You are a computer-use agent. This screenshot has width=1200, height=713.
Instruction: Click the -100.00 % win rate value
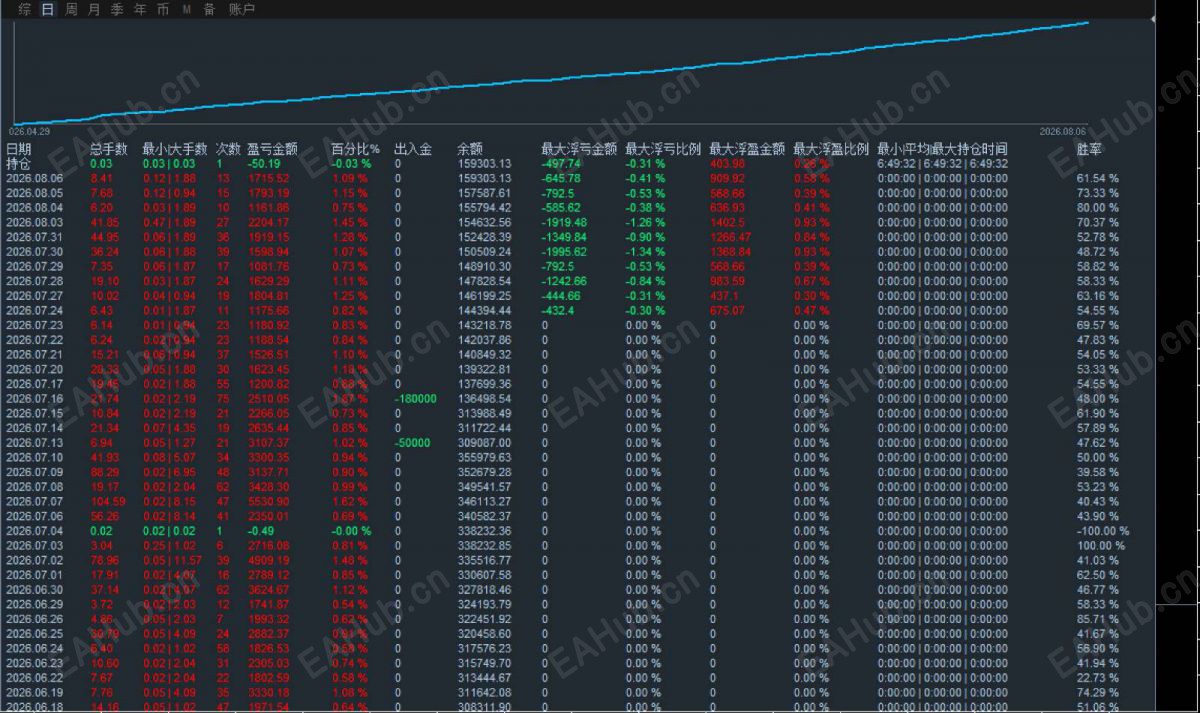click(1103, 531)
